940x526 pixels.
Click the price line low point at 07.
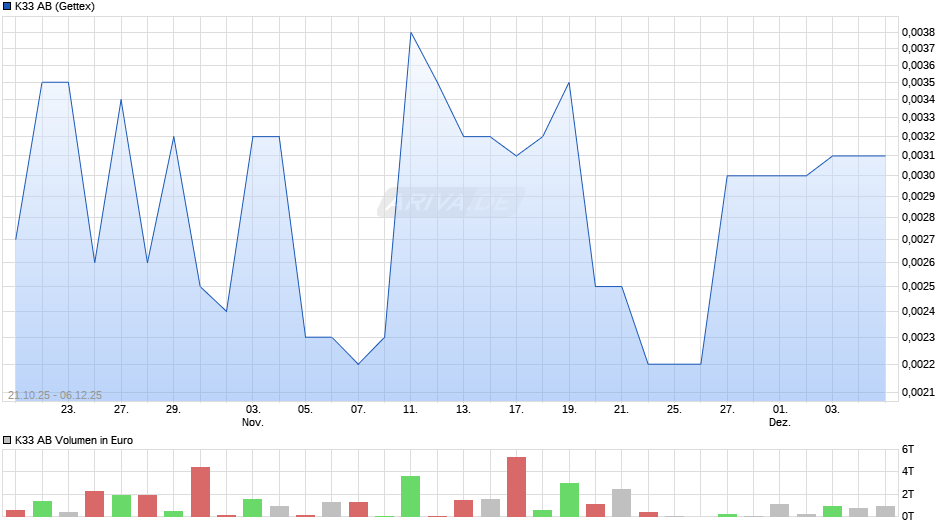[358, 364]
